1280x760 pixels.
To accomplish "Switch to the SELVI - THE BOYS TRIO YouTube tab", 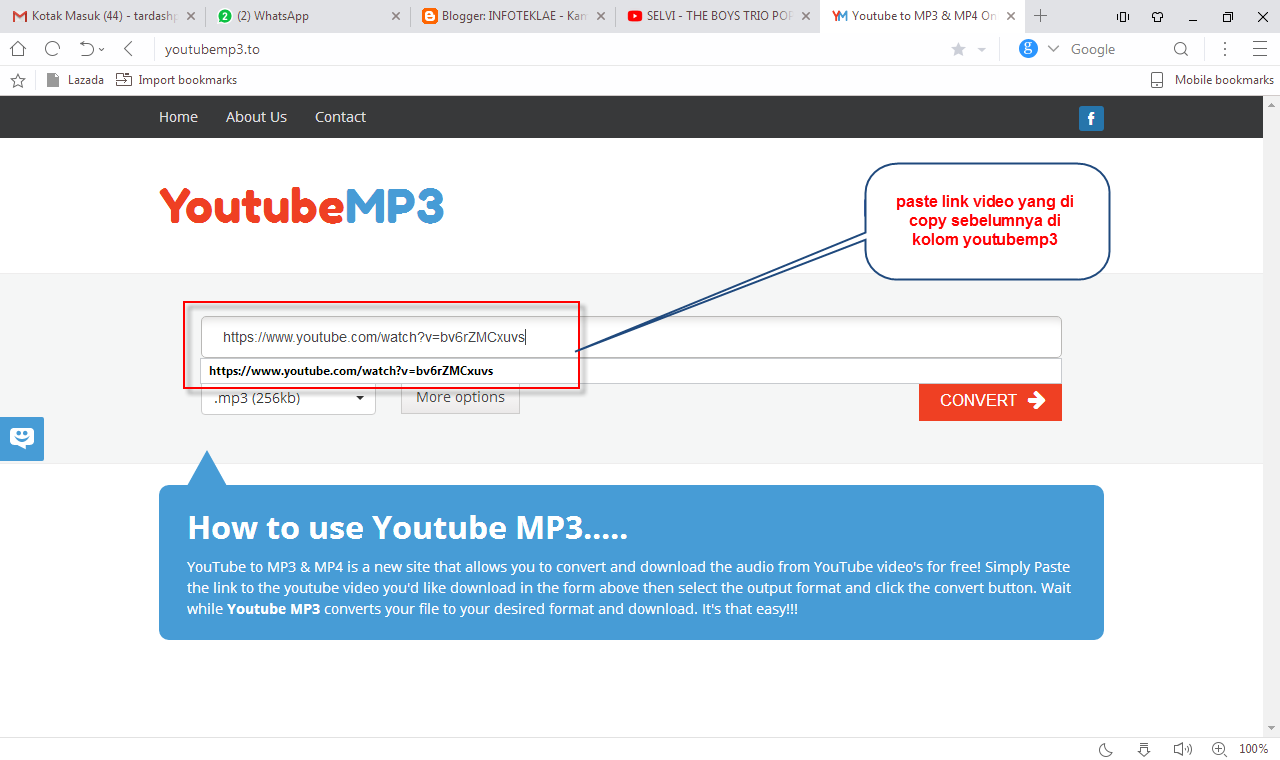I will (716, 16).
